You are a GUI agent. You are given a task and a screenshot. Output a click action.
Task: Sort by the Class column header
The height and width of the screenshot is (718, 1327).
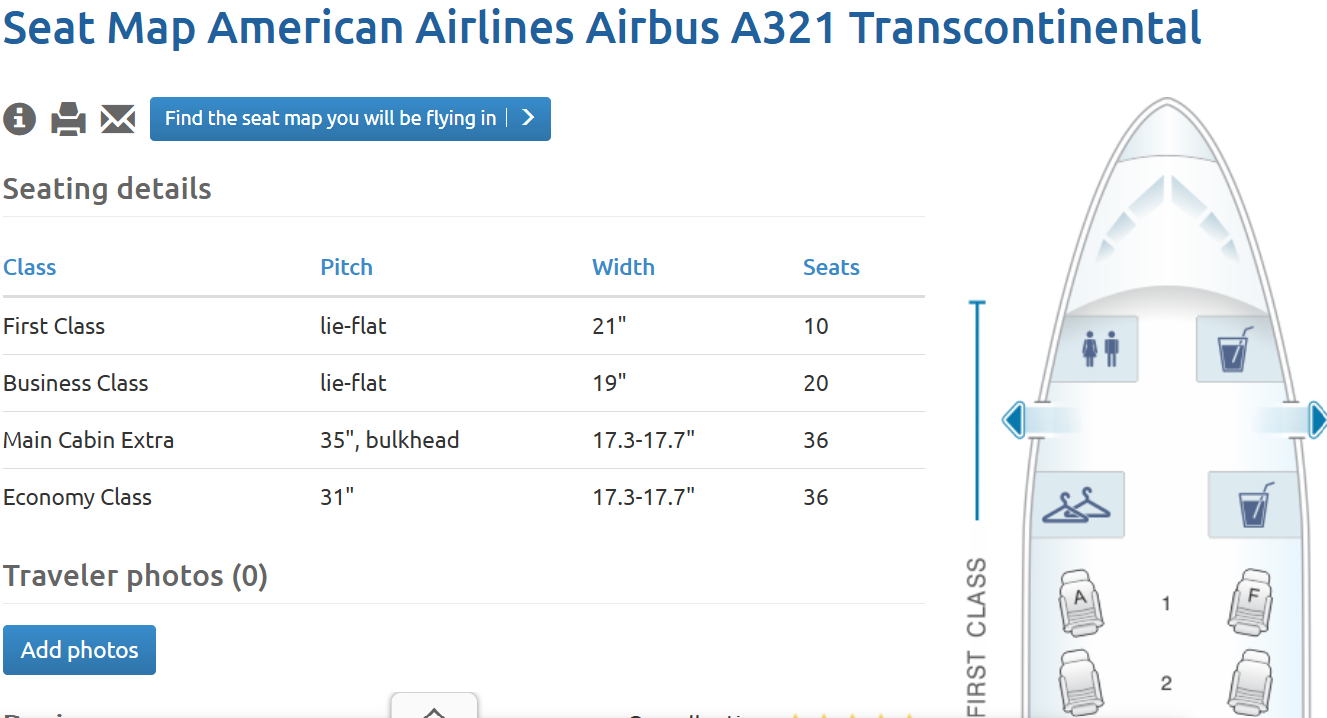coord(30,267)
